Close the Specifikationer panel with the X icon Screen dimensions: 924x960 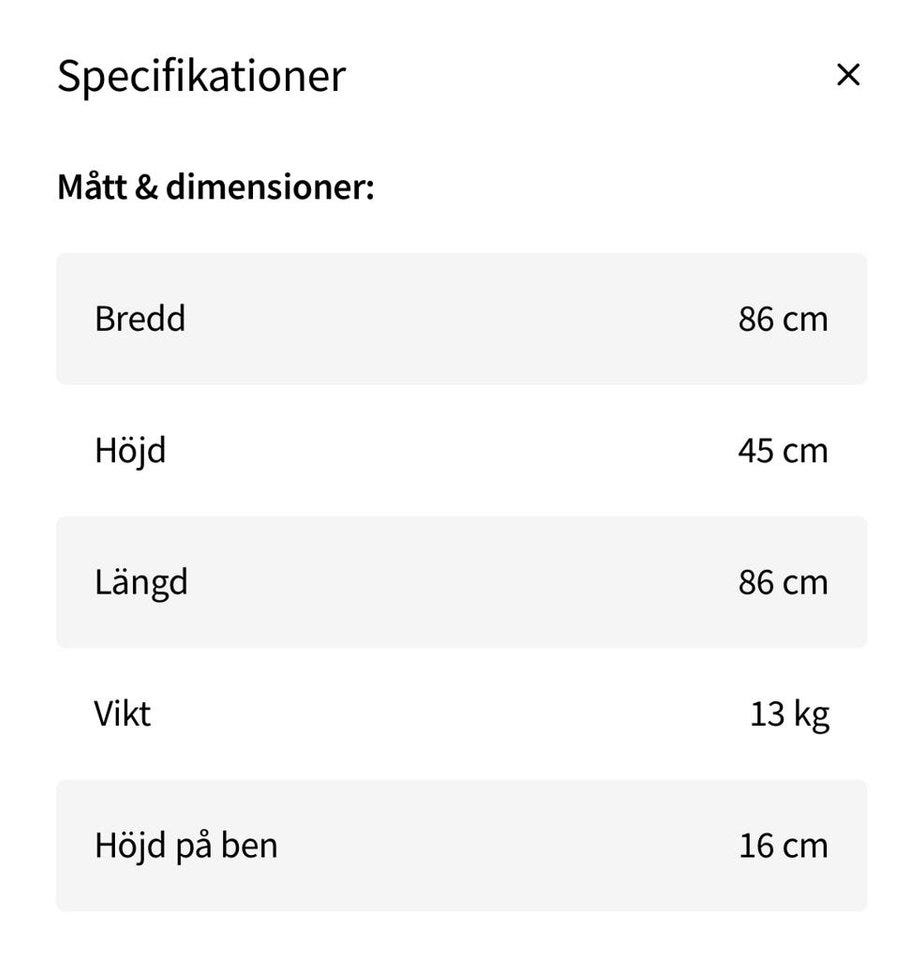click(848, 75)
